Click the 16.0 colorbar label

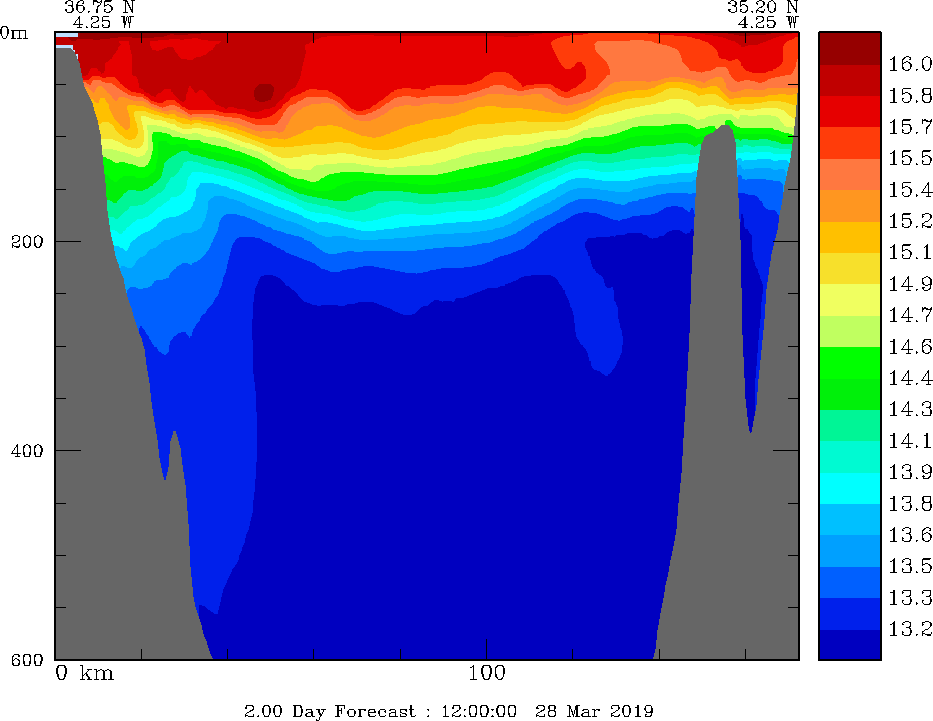(x=910, y=64)
